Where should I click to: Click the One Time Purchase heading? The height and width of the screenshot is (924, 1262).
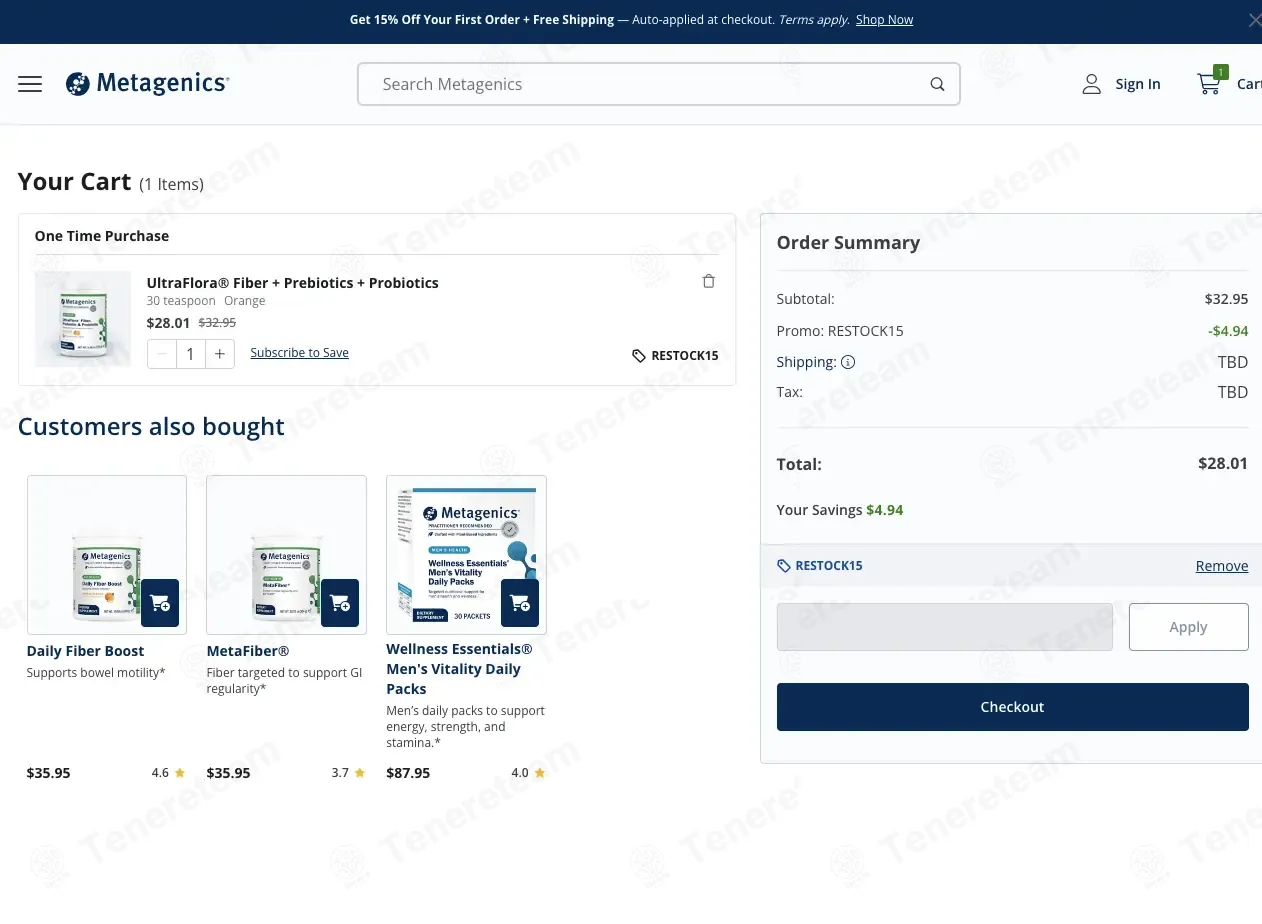tap(102, 236)
